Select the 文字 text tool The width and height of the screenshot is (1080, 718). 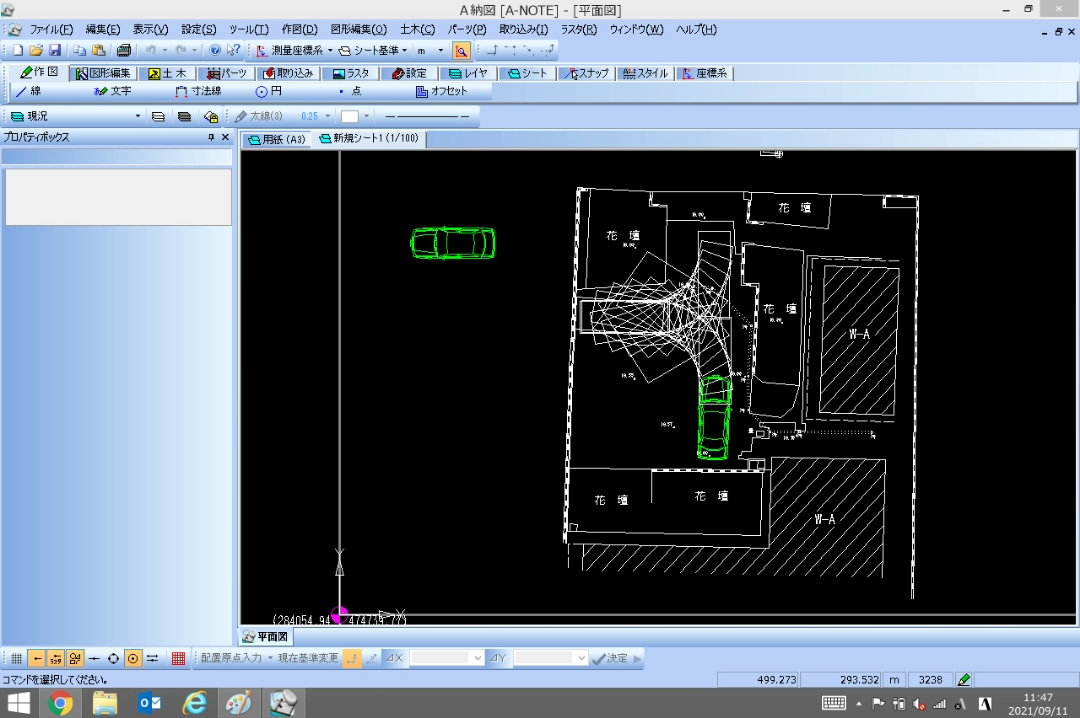113,91
